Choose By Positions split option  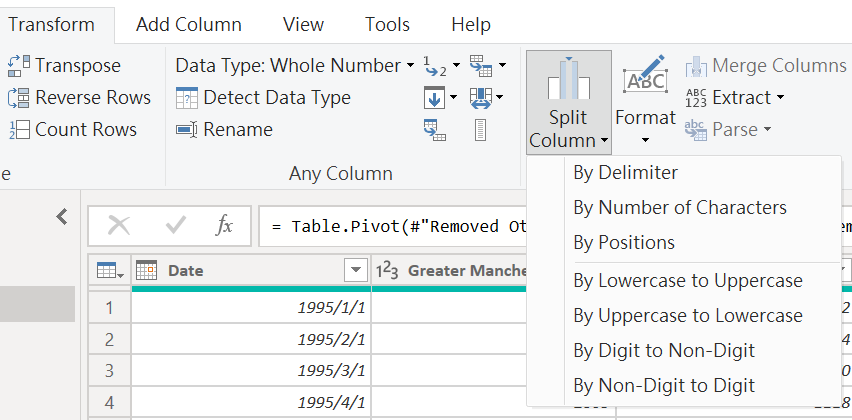tap(684, 242)
